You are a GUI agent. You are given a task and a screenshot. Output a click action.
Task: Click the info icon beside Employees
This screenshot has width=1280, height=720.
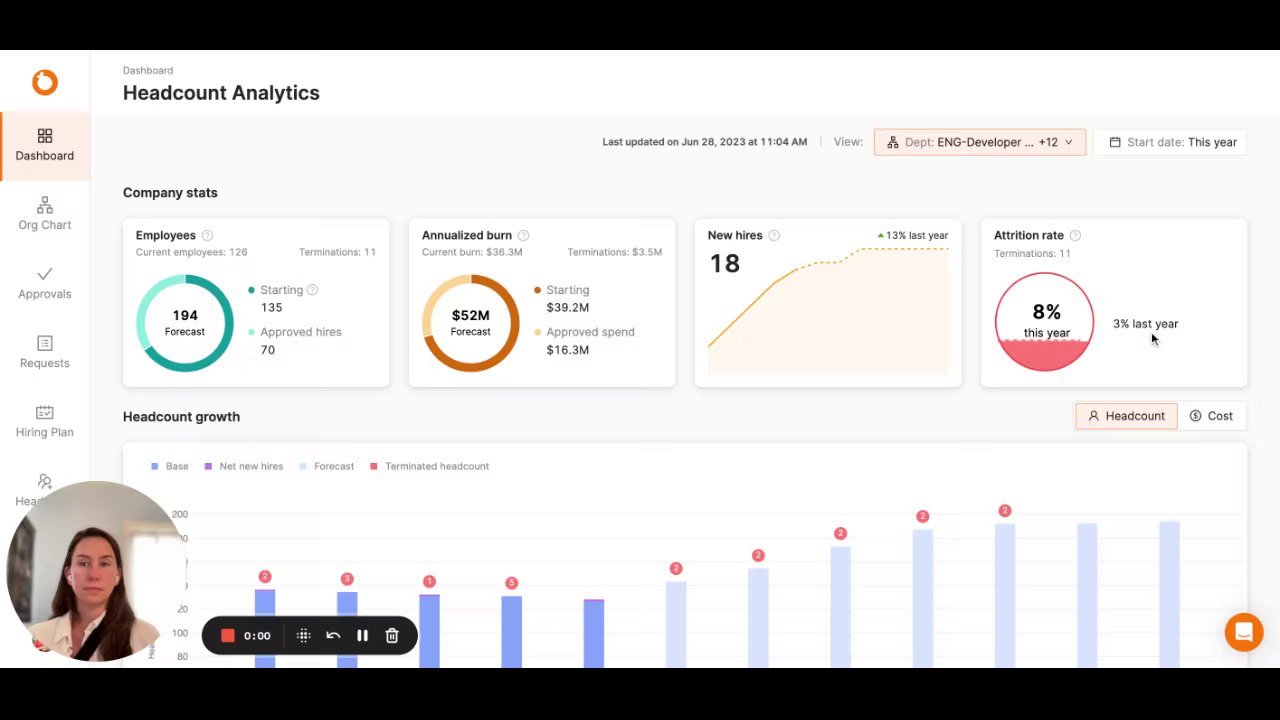click(x=207, y=236)
